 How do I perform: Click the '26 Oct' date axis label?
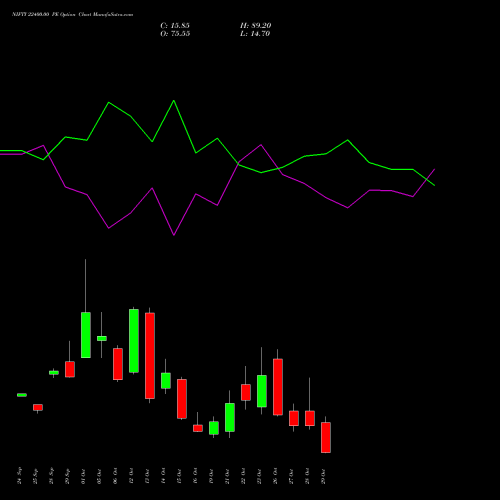pos(275,476)
